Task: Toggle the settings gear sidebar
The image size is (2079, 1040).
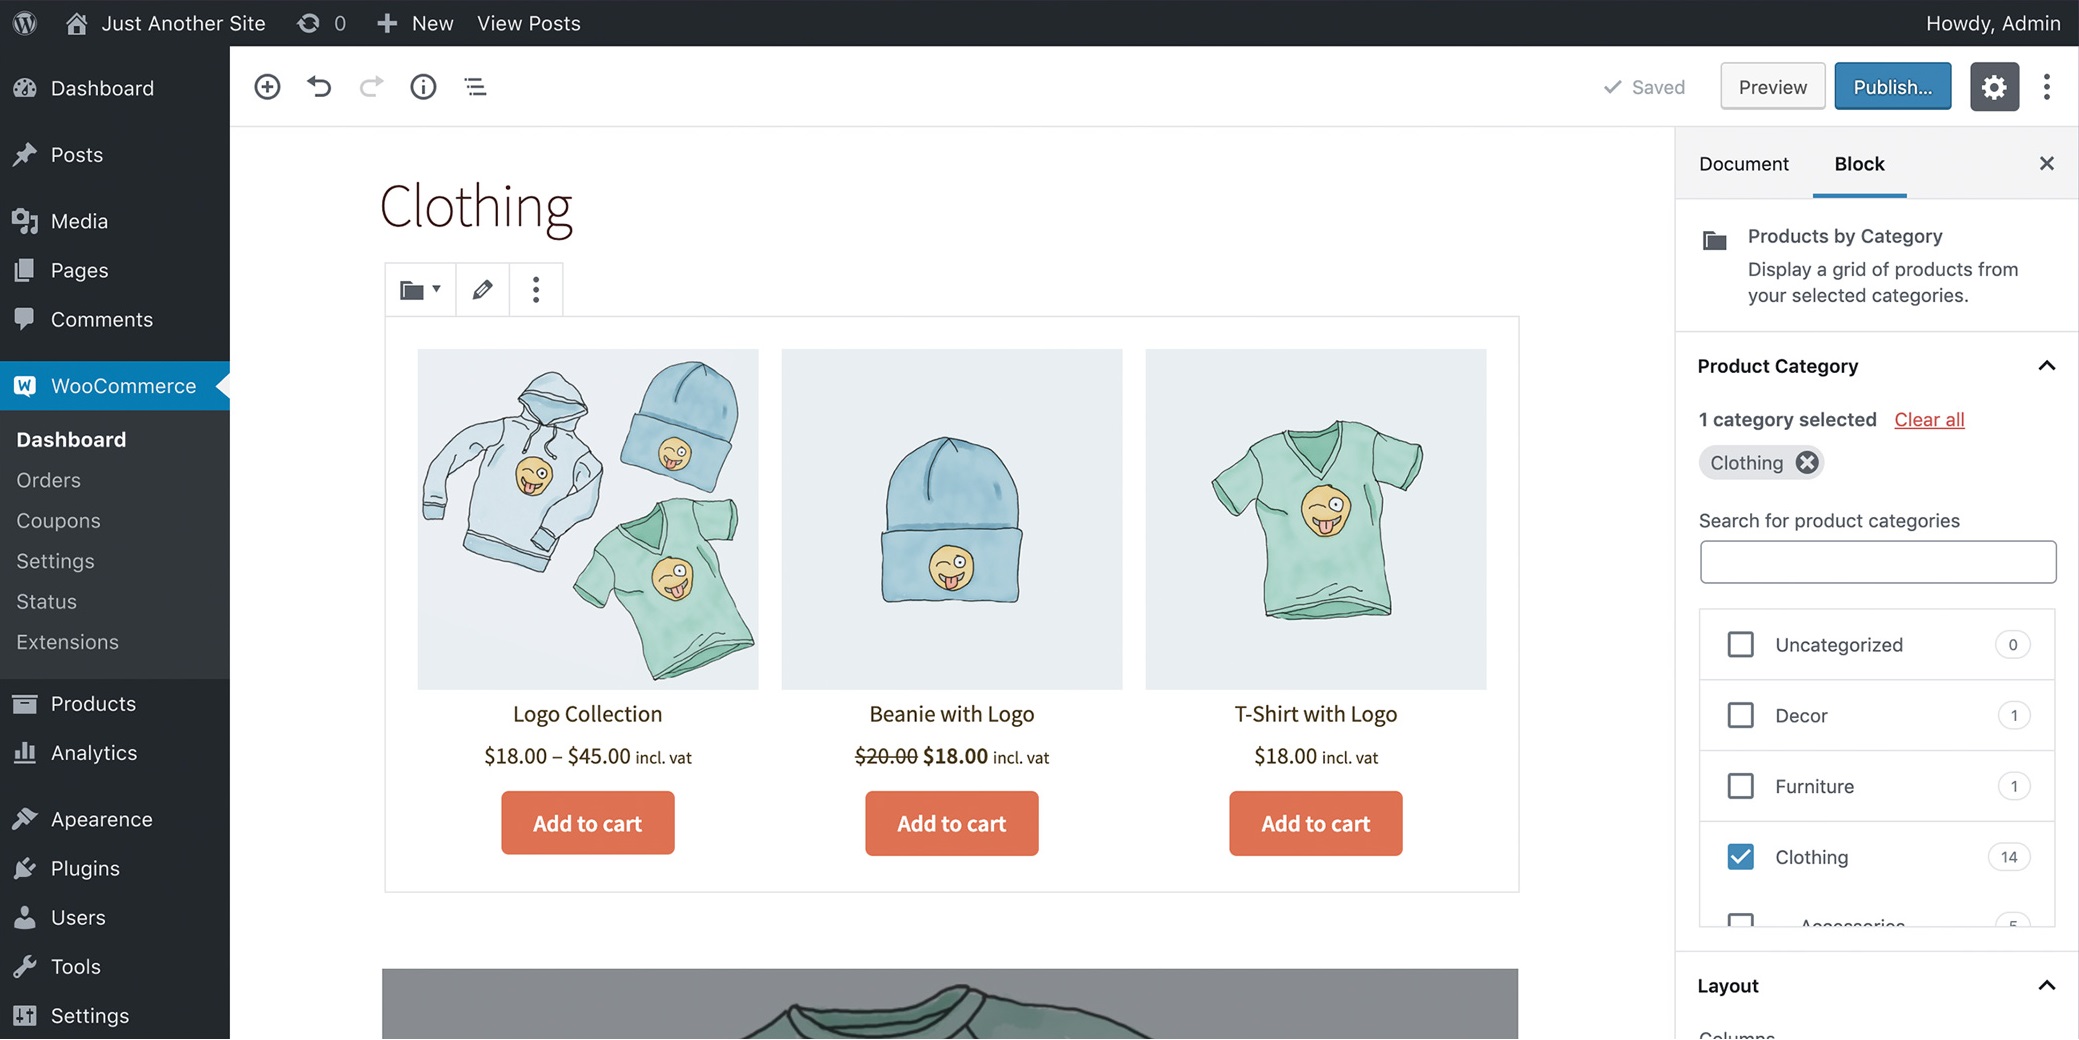Action: coord(1994,87)
